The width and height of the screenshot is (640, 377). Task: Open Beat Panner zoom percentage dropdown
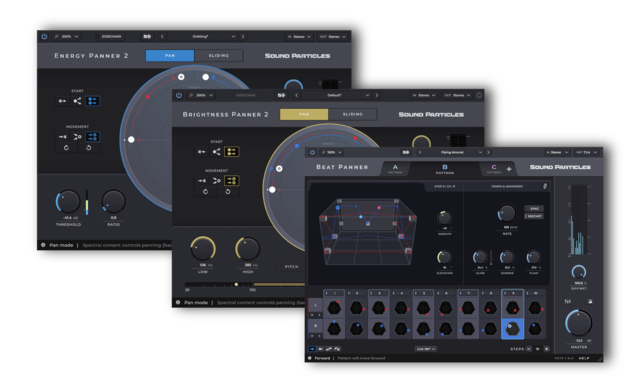[x=331, y=152]
